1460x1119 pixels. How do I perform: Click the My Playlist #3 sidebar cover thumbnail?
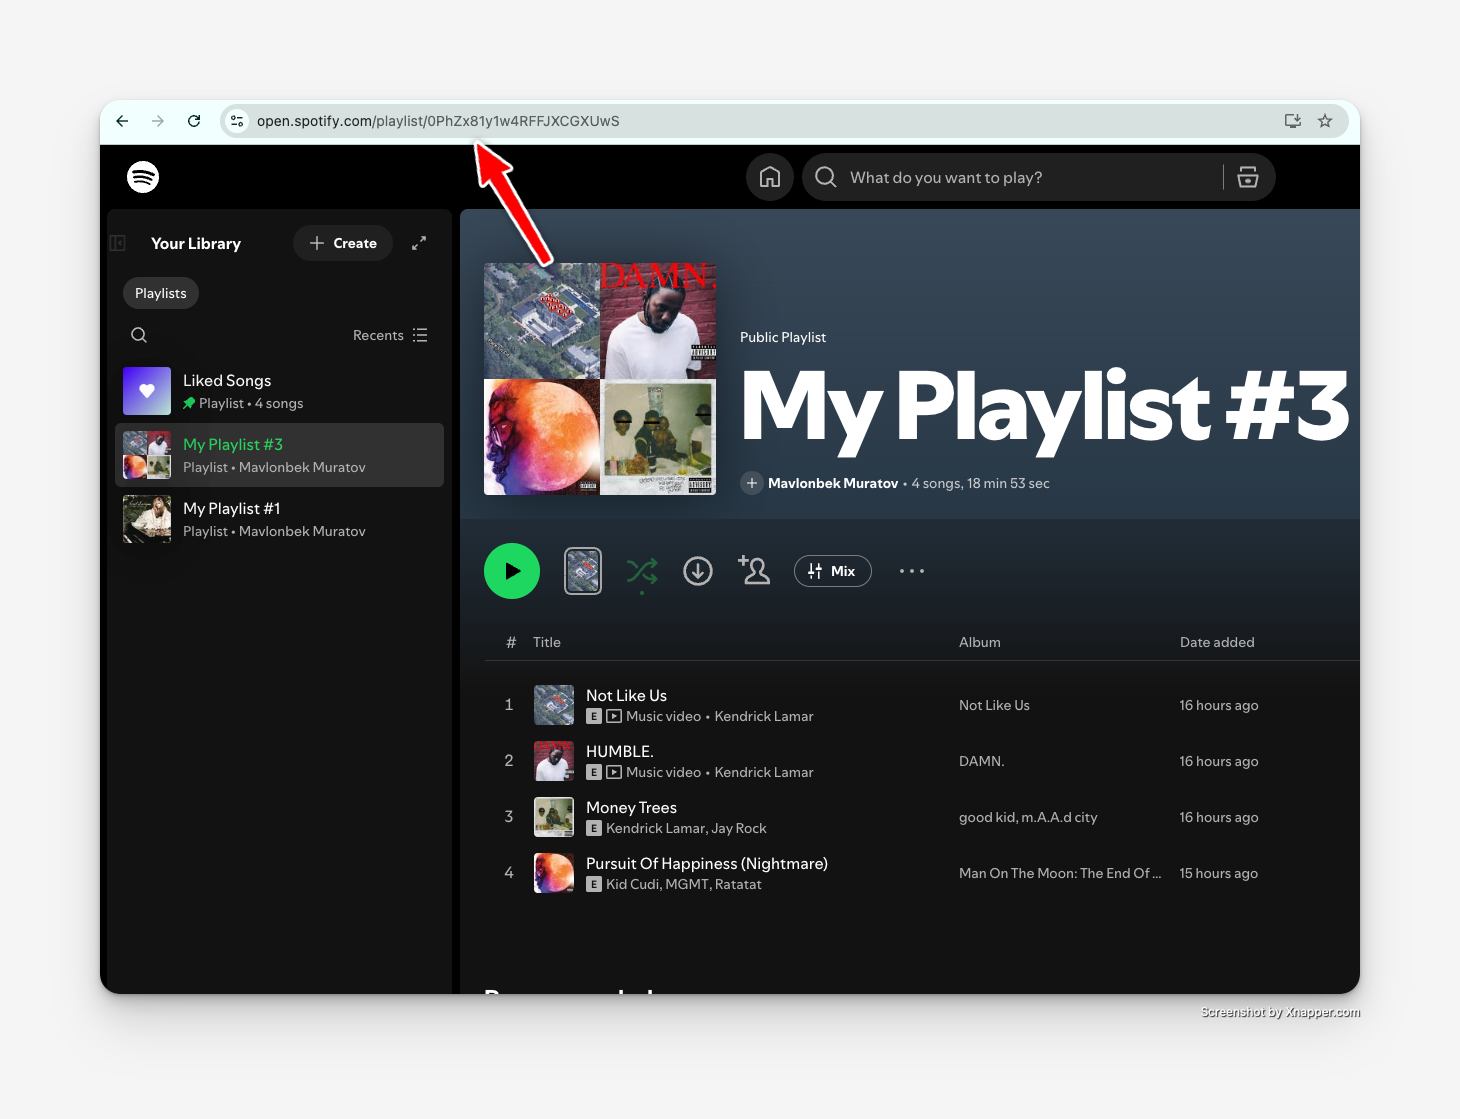click(x=147, y=455)
